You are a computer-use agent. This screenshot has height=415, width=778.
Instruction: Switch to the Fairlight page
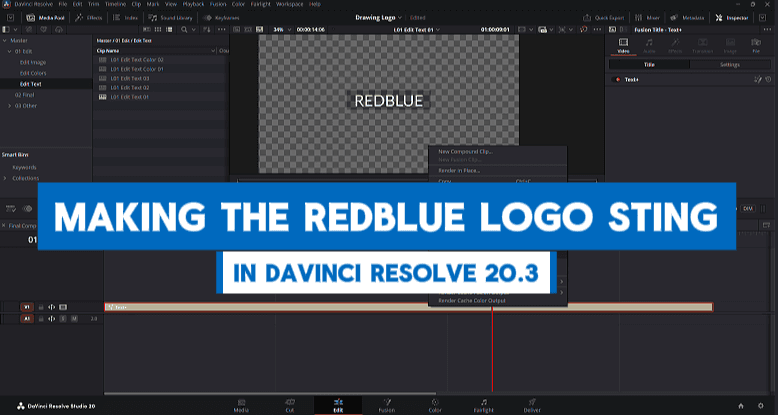tap(484, 406)
